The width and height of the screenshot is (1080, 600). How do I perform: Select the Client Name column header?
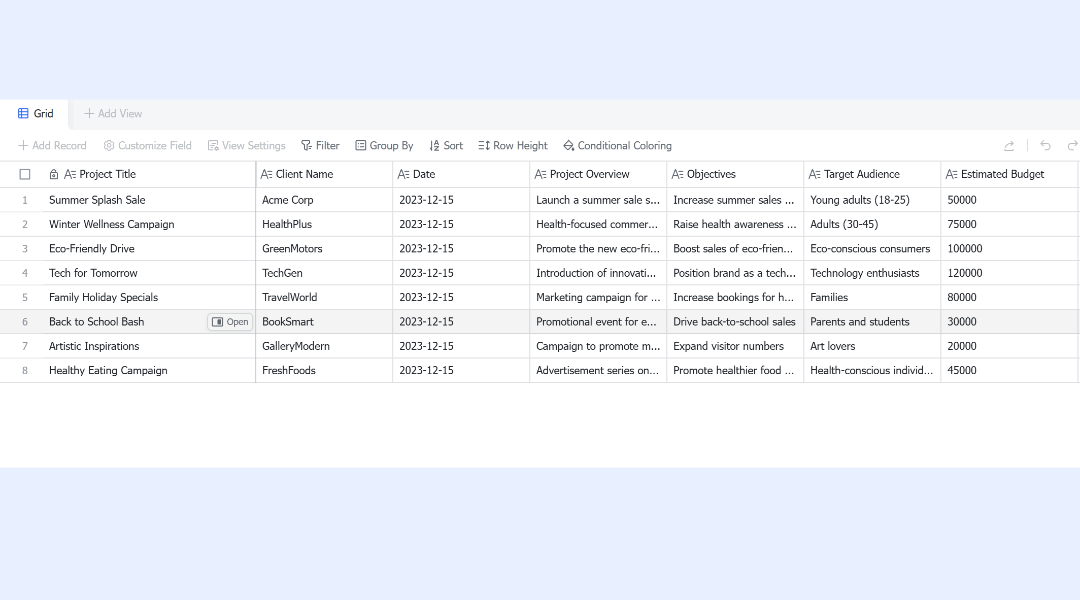[x=324, y=174]
